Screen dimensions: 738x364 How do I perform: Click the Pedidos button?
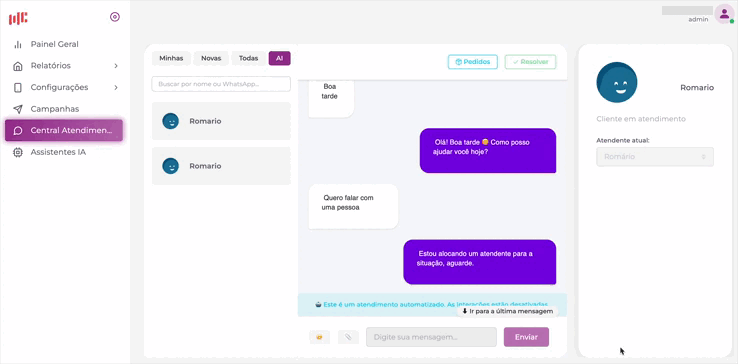[x=473, y=62]
